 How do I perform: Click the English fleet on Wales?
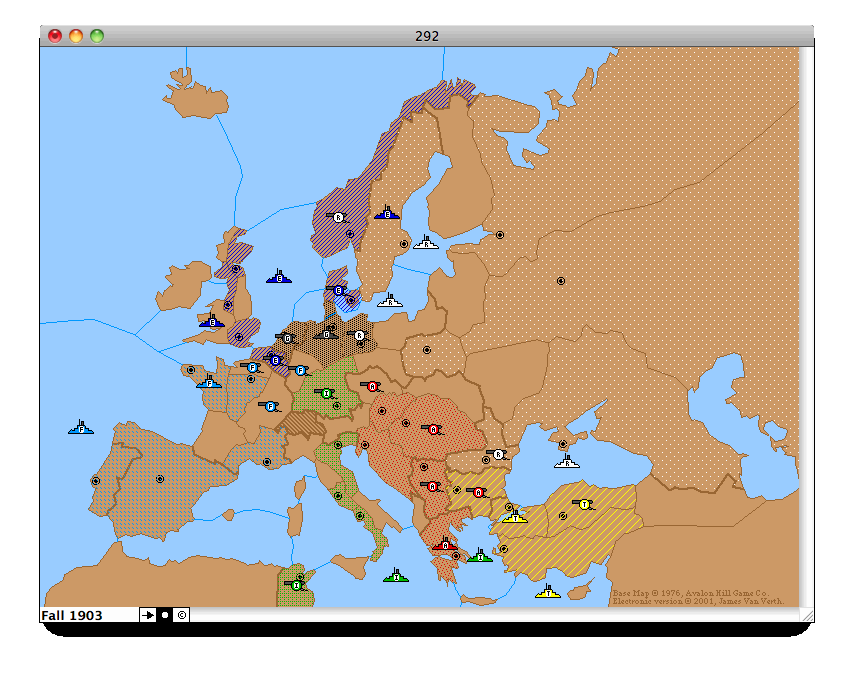[x=212, y=321]
